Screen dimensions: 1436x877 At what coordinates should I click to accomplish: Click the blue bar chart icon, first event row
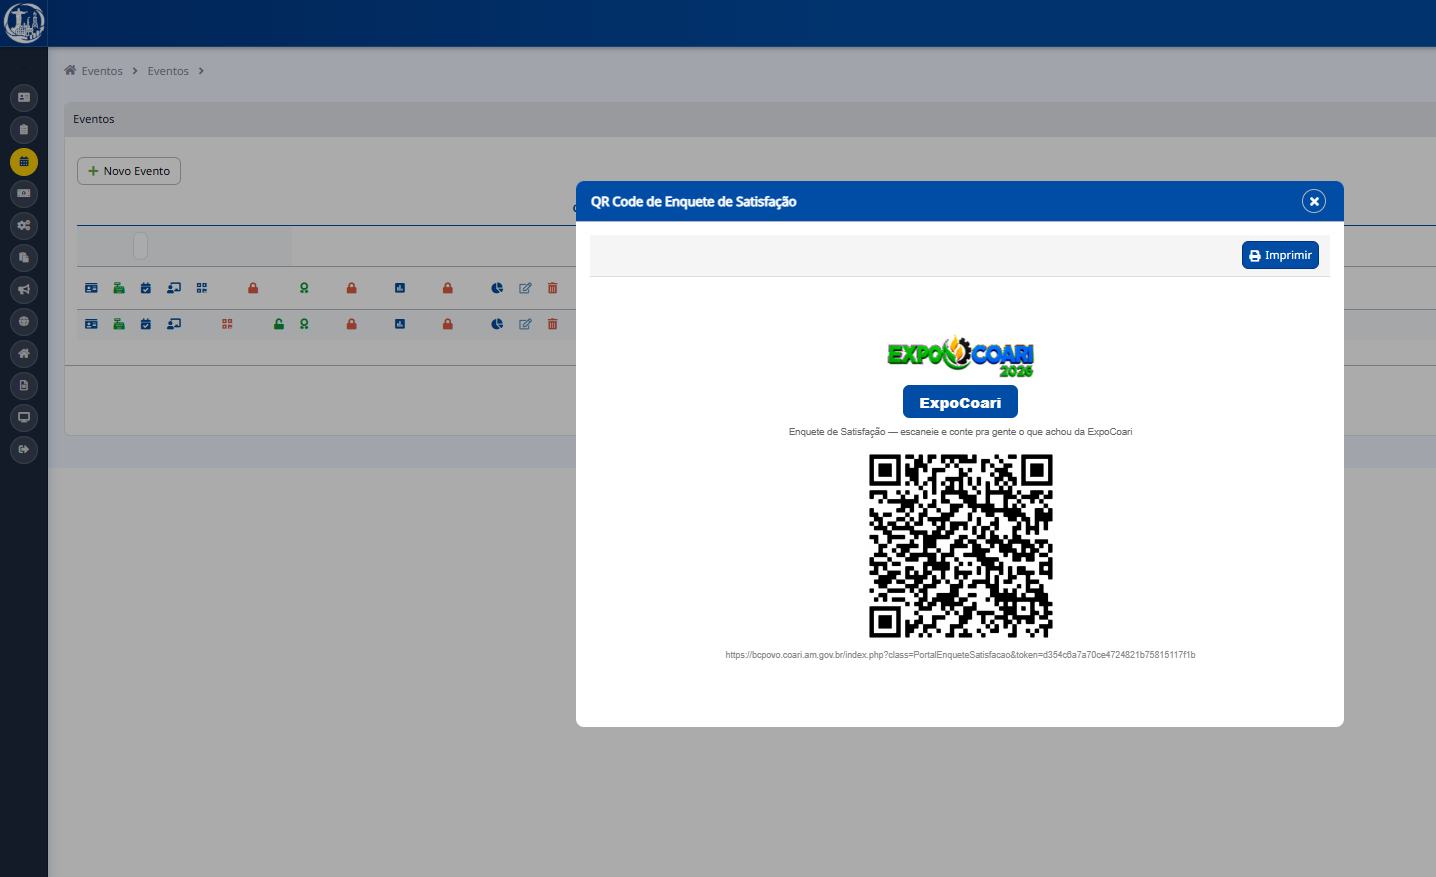point(400,288)
